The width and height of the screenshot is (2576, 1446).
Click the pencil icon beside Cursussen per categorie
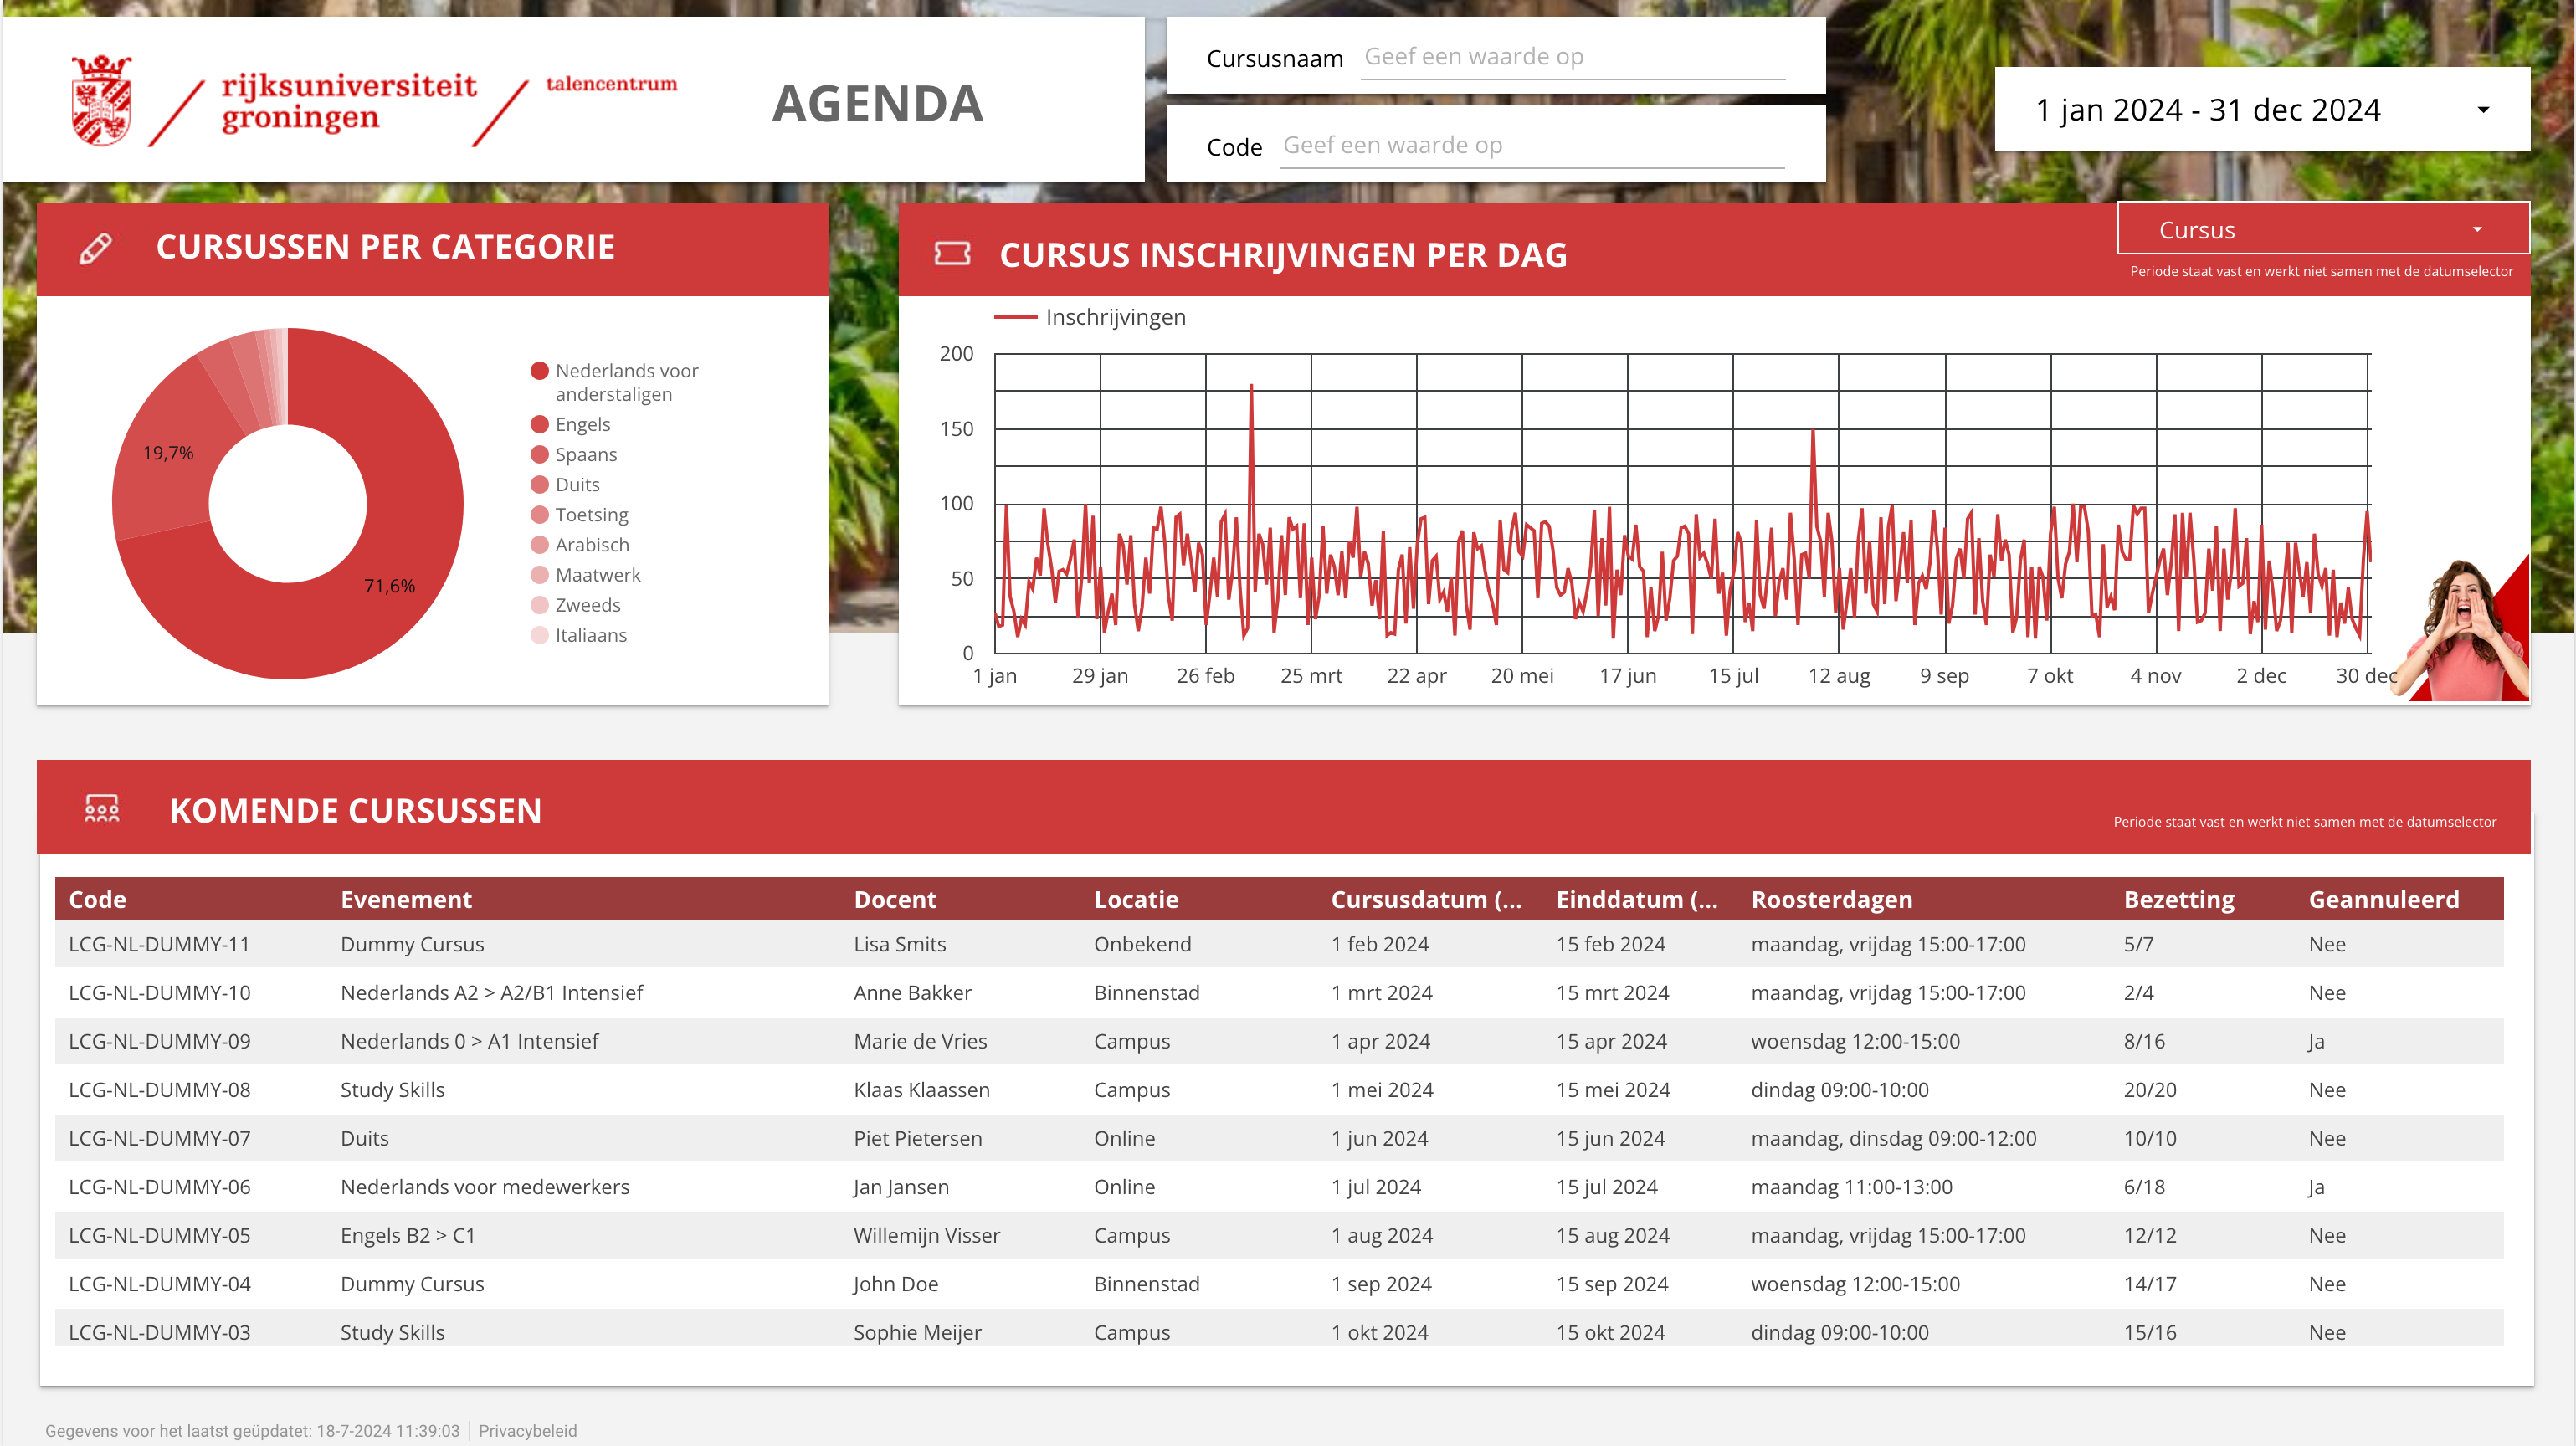(95, 248)
